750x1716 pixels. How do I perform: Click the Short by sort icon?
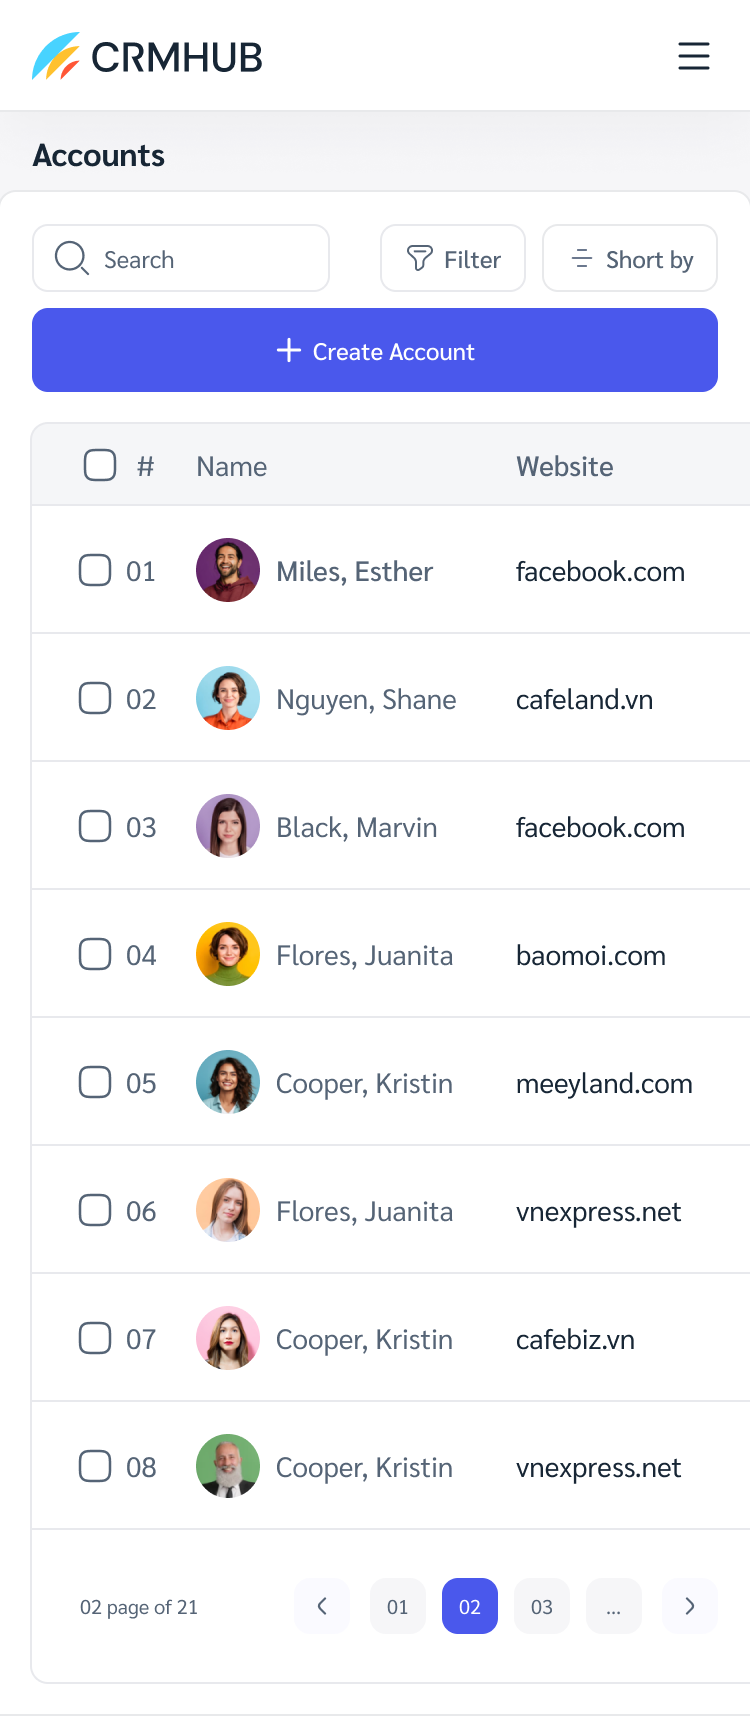coord(581,258)
